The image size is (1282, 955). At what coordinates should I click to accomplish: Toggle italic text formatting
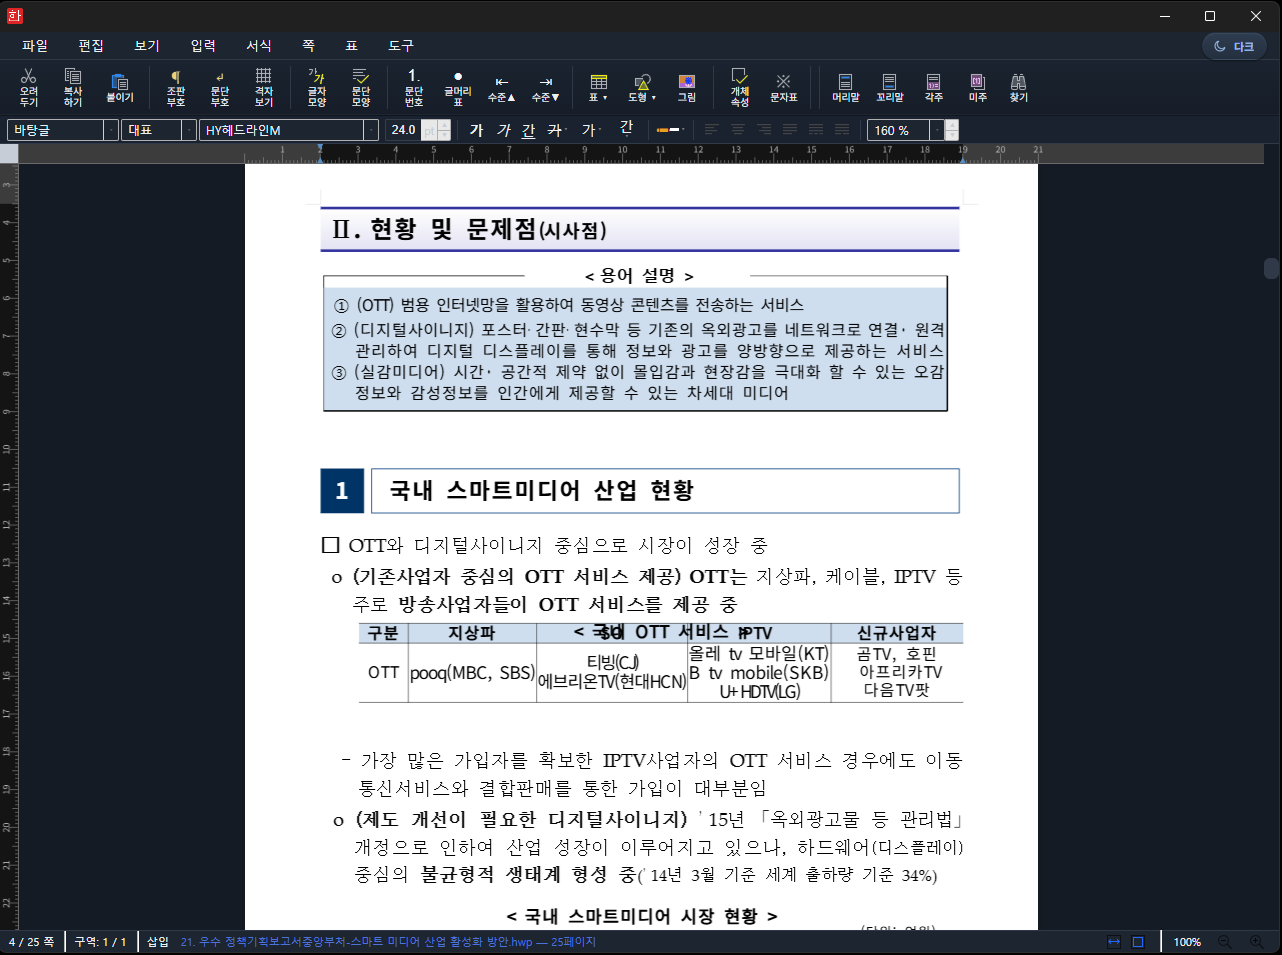(503, 130)
